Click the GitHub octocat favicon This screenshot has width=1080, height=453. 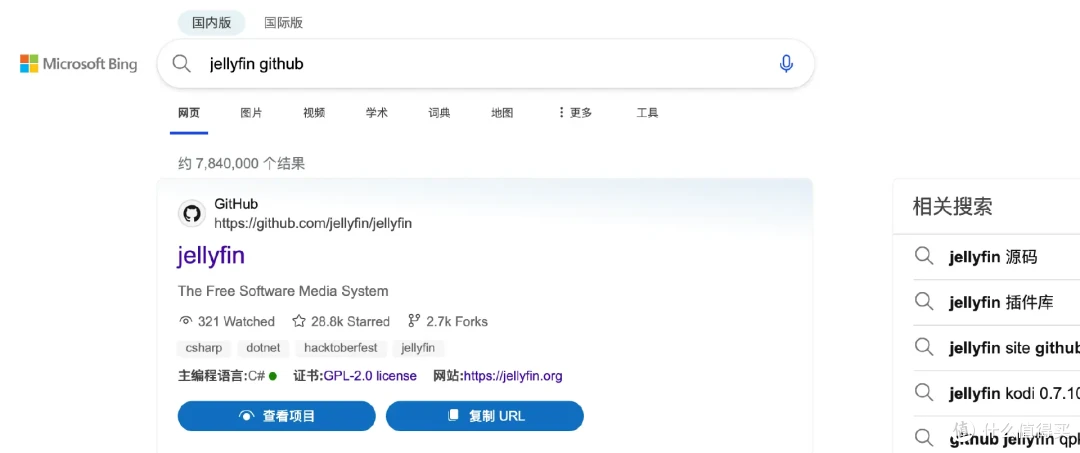(191, 213)
